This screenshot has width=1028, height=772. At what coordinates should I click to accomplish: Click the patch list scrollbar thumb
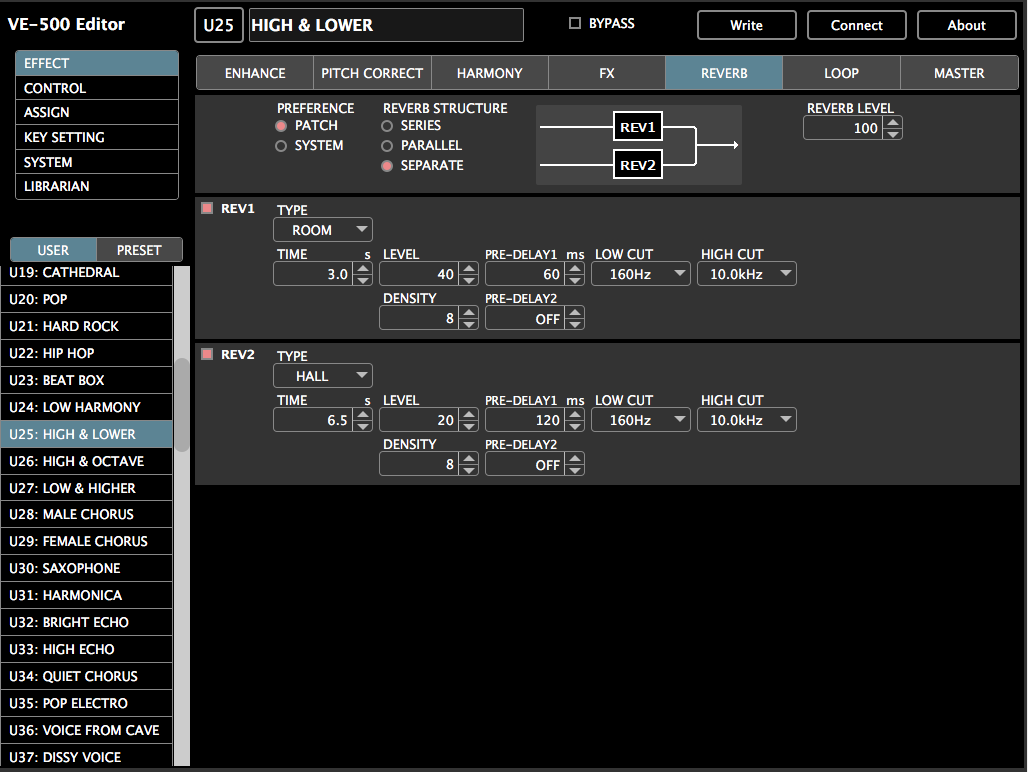coord(182,404)
